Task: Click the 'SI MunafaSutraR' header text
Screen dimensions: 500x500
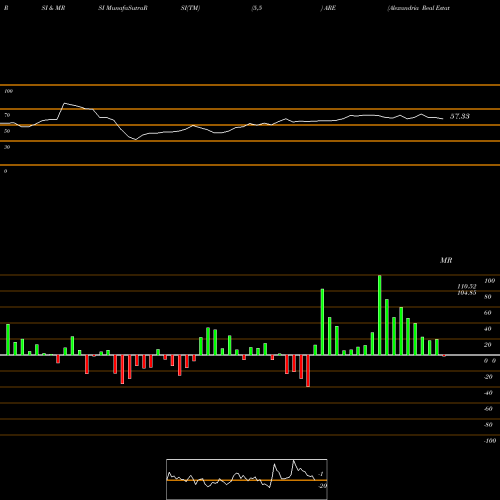Action: click(x=123, y=8)
